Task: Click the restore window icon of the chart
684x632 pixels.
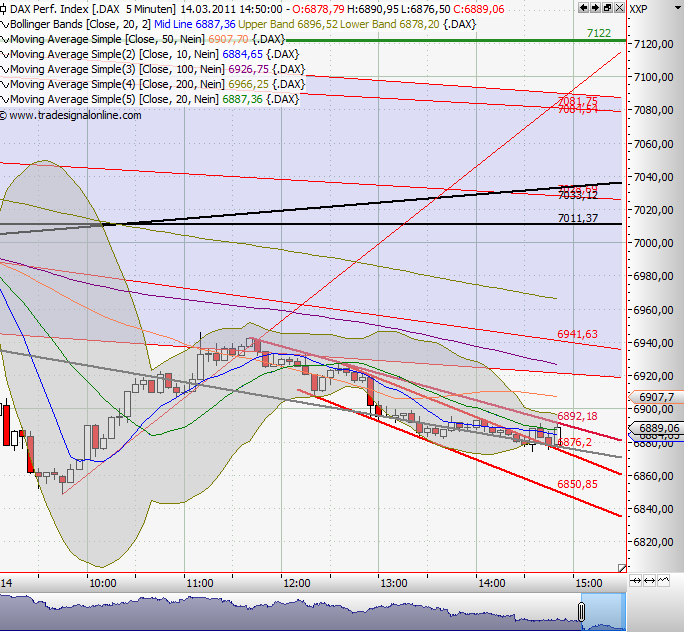Action: click(607, 7)
